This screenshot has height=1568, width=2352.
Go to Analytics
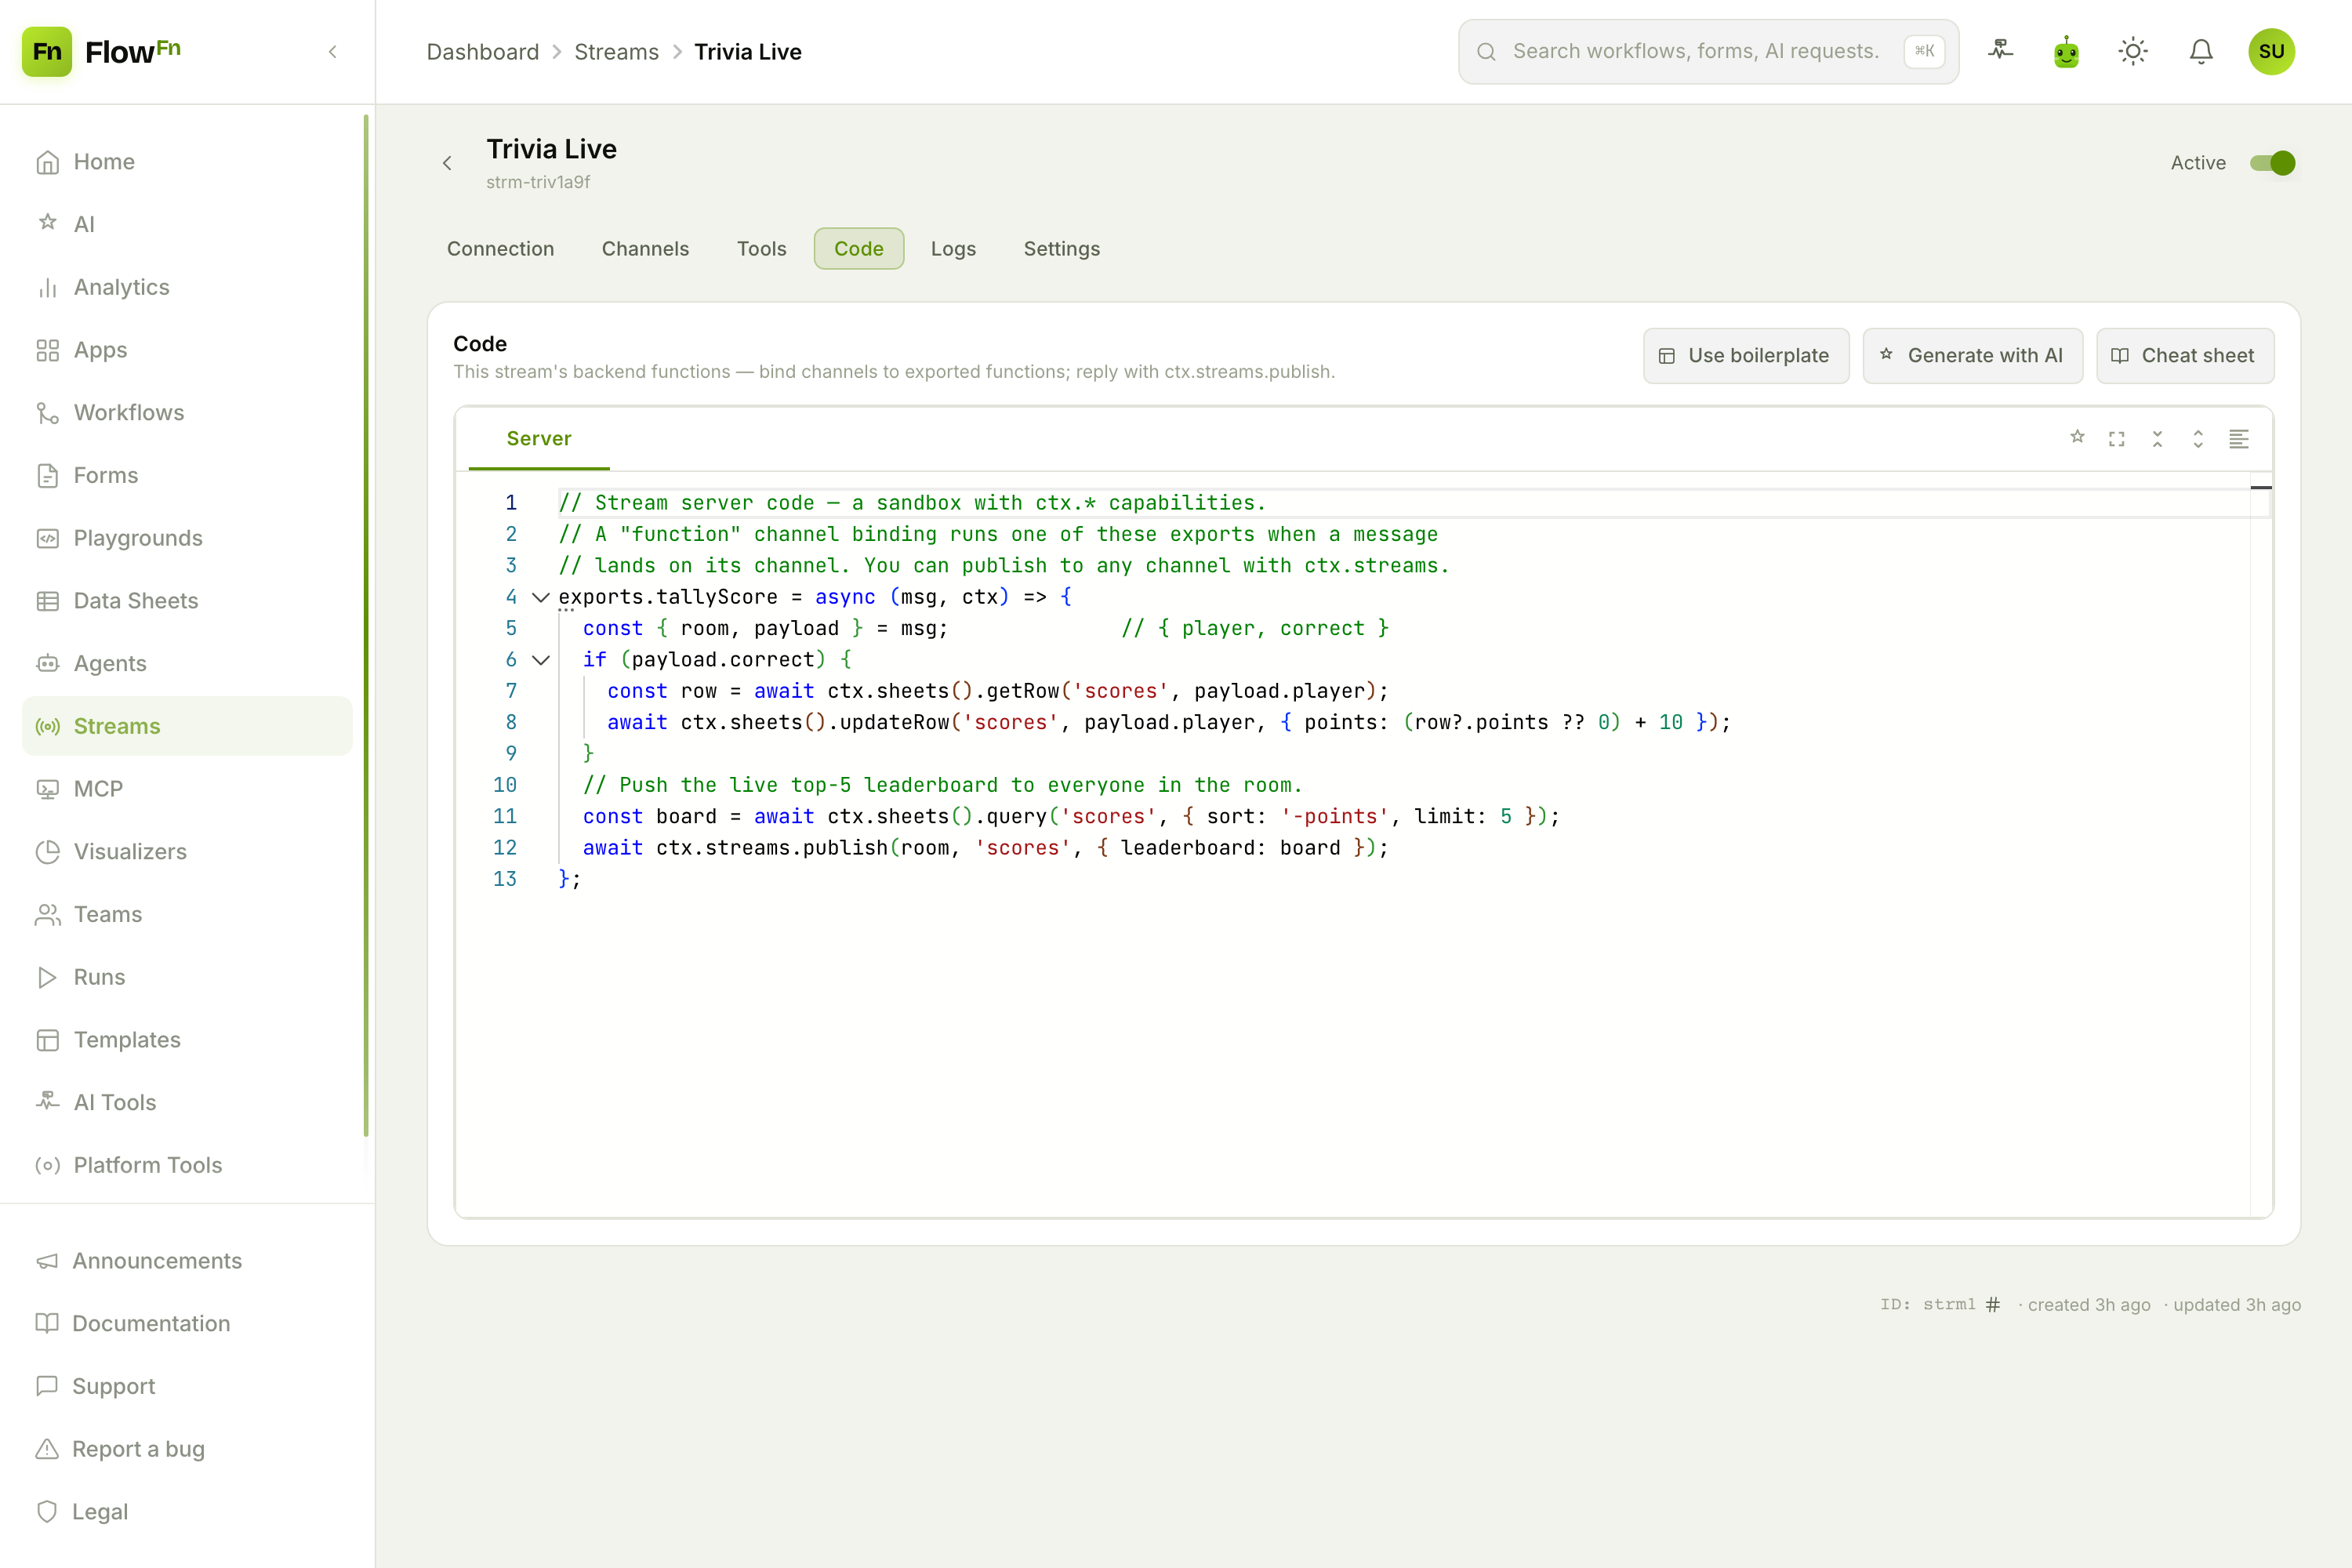(187, 287)
